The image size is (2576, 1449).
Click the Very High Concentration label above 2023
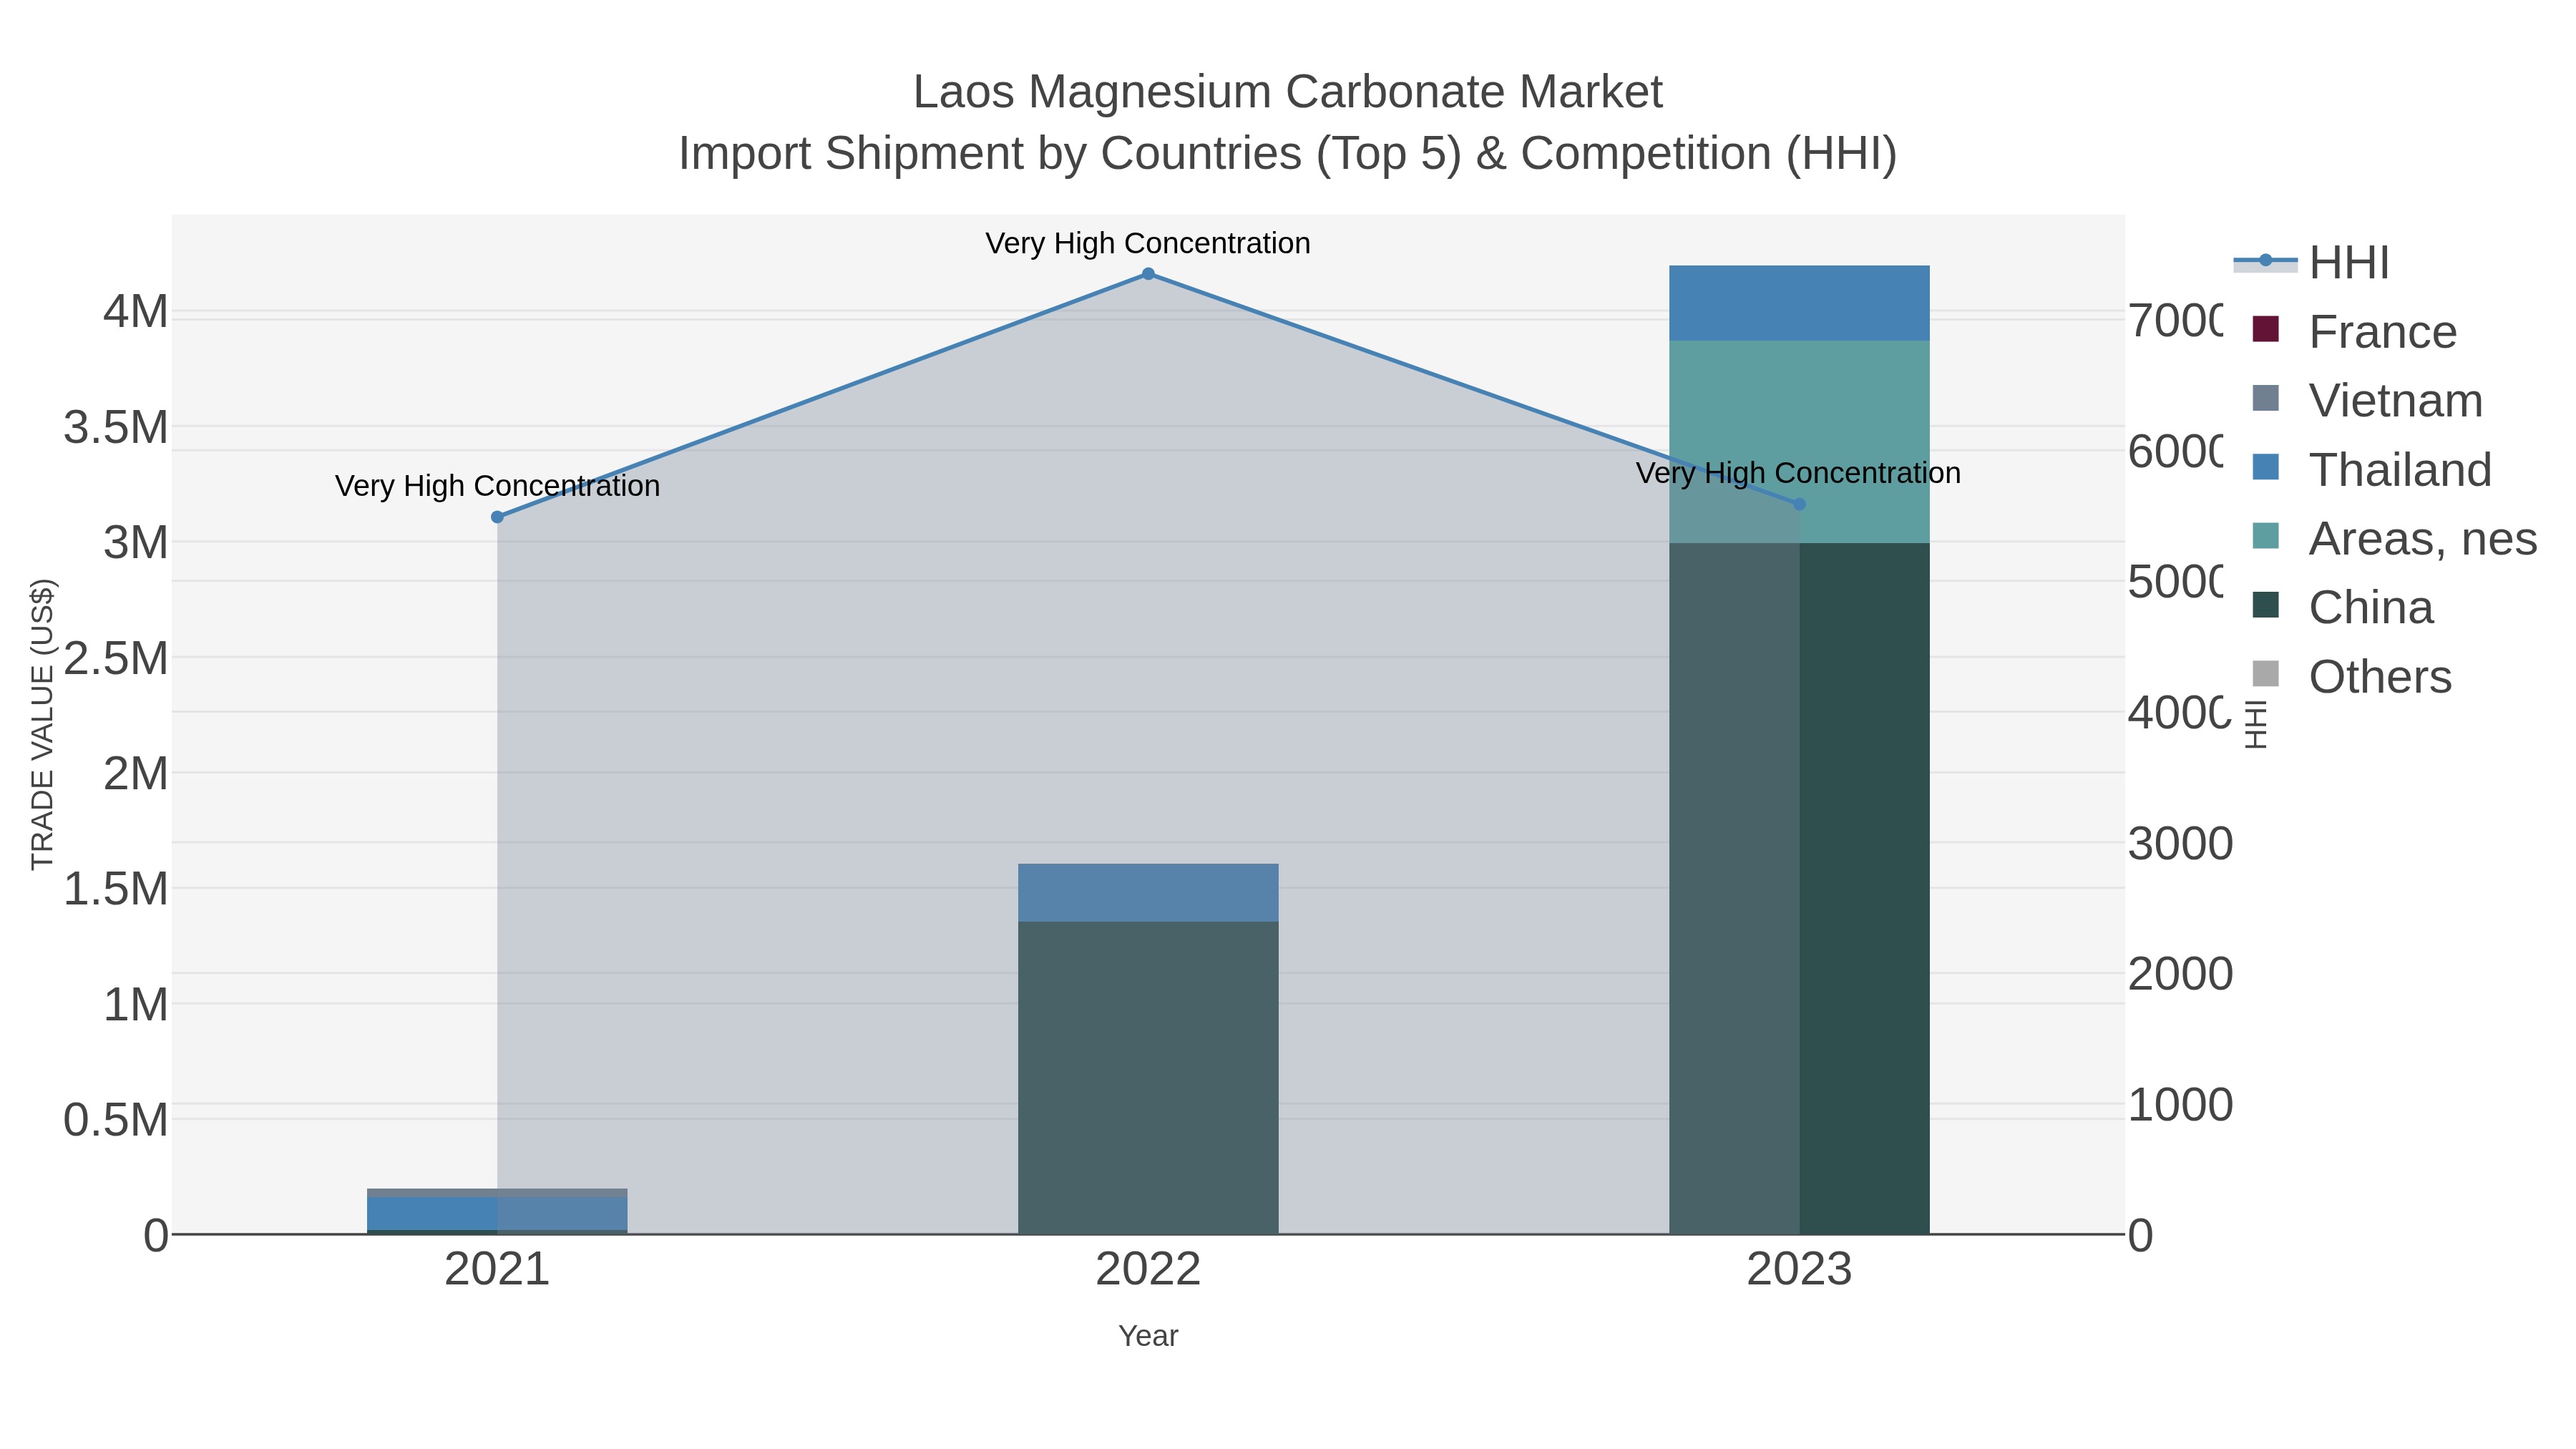click(1798, 473)
